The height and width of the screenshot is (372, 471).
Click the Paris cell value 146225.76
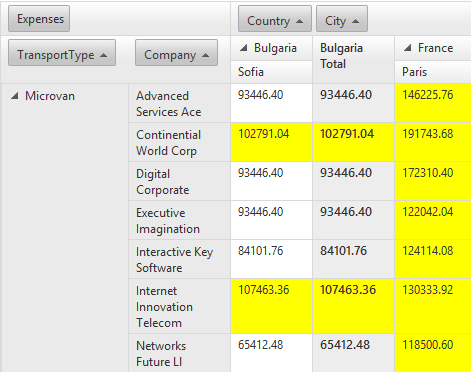(x=433, y=103)
